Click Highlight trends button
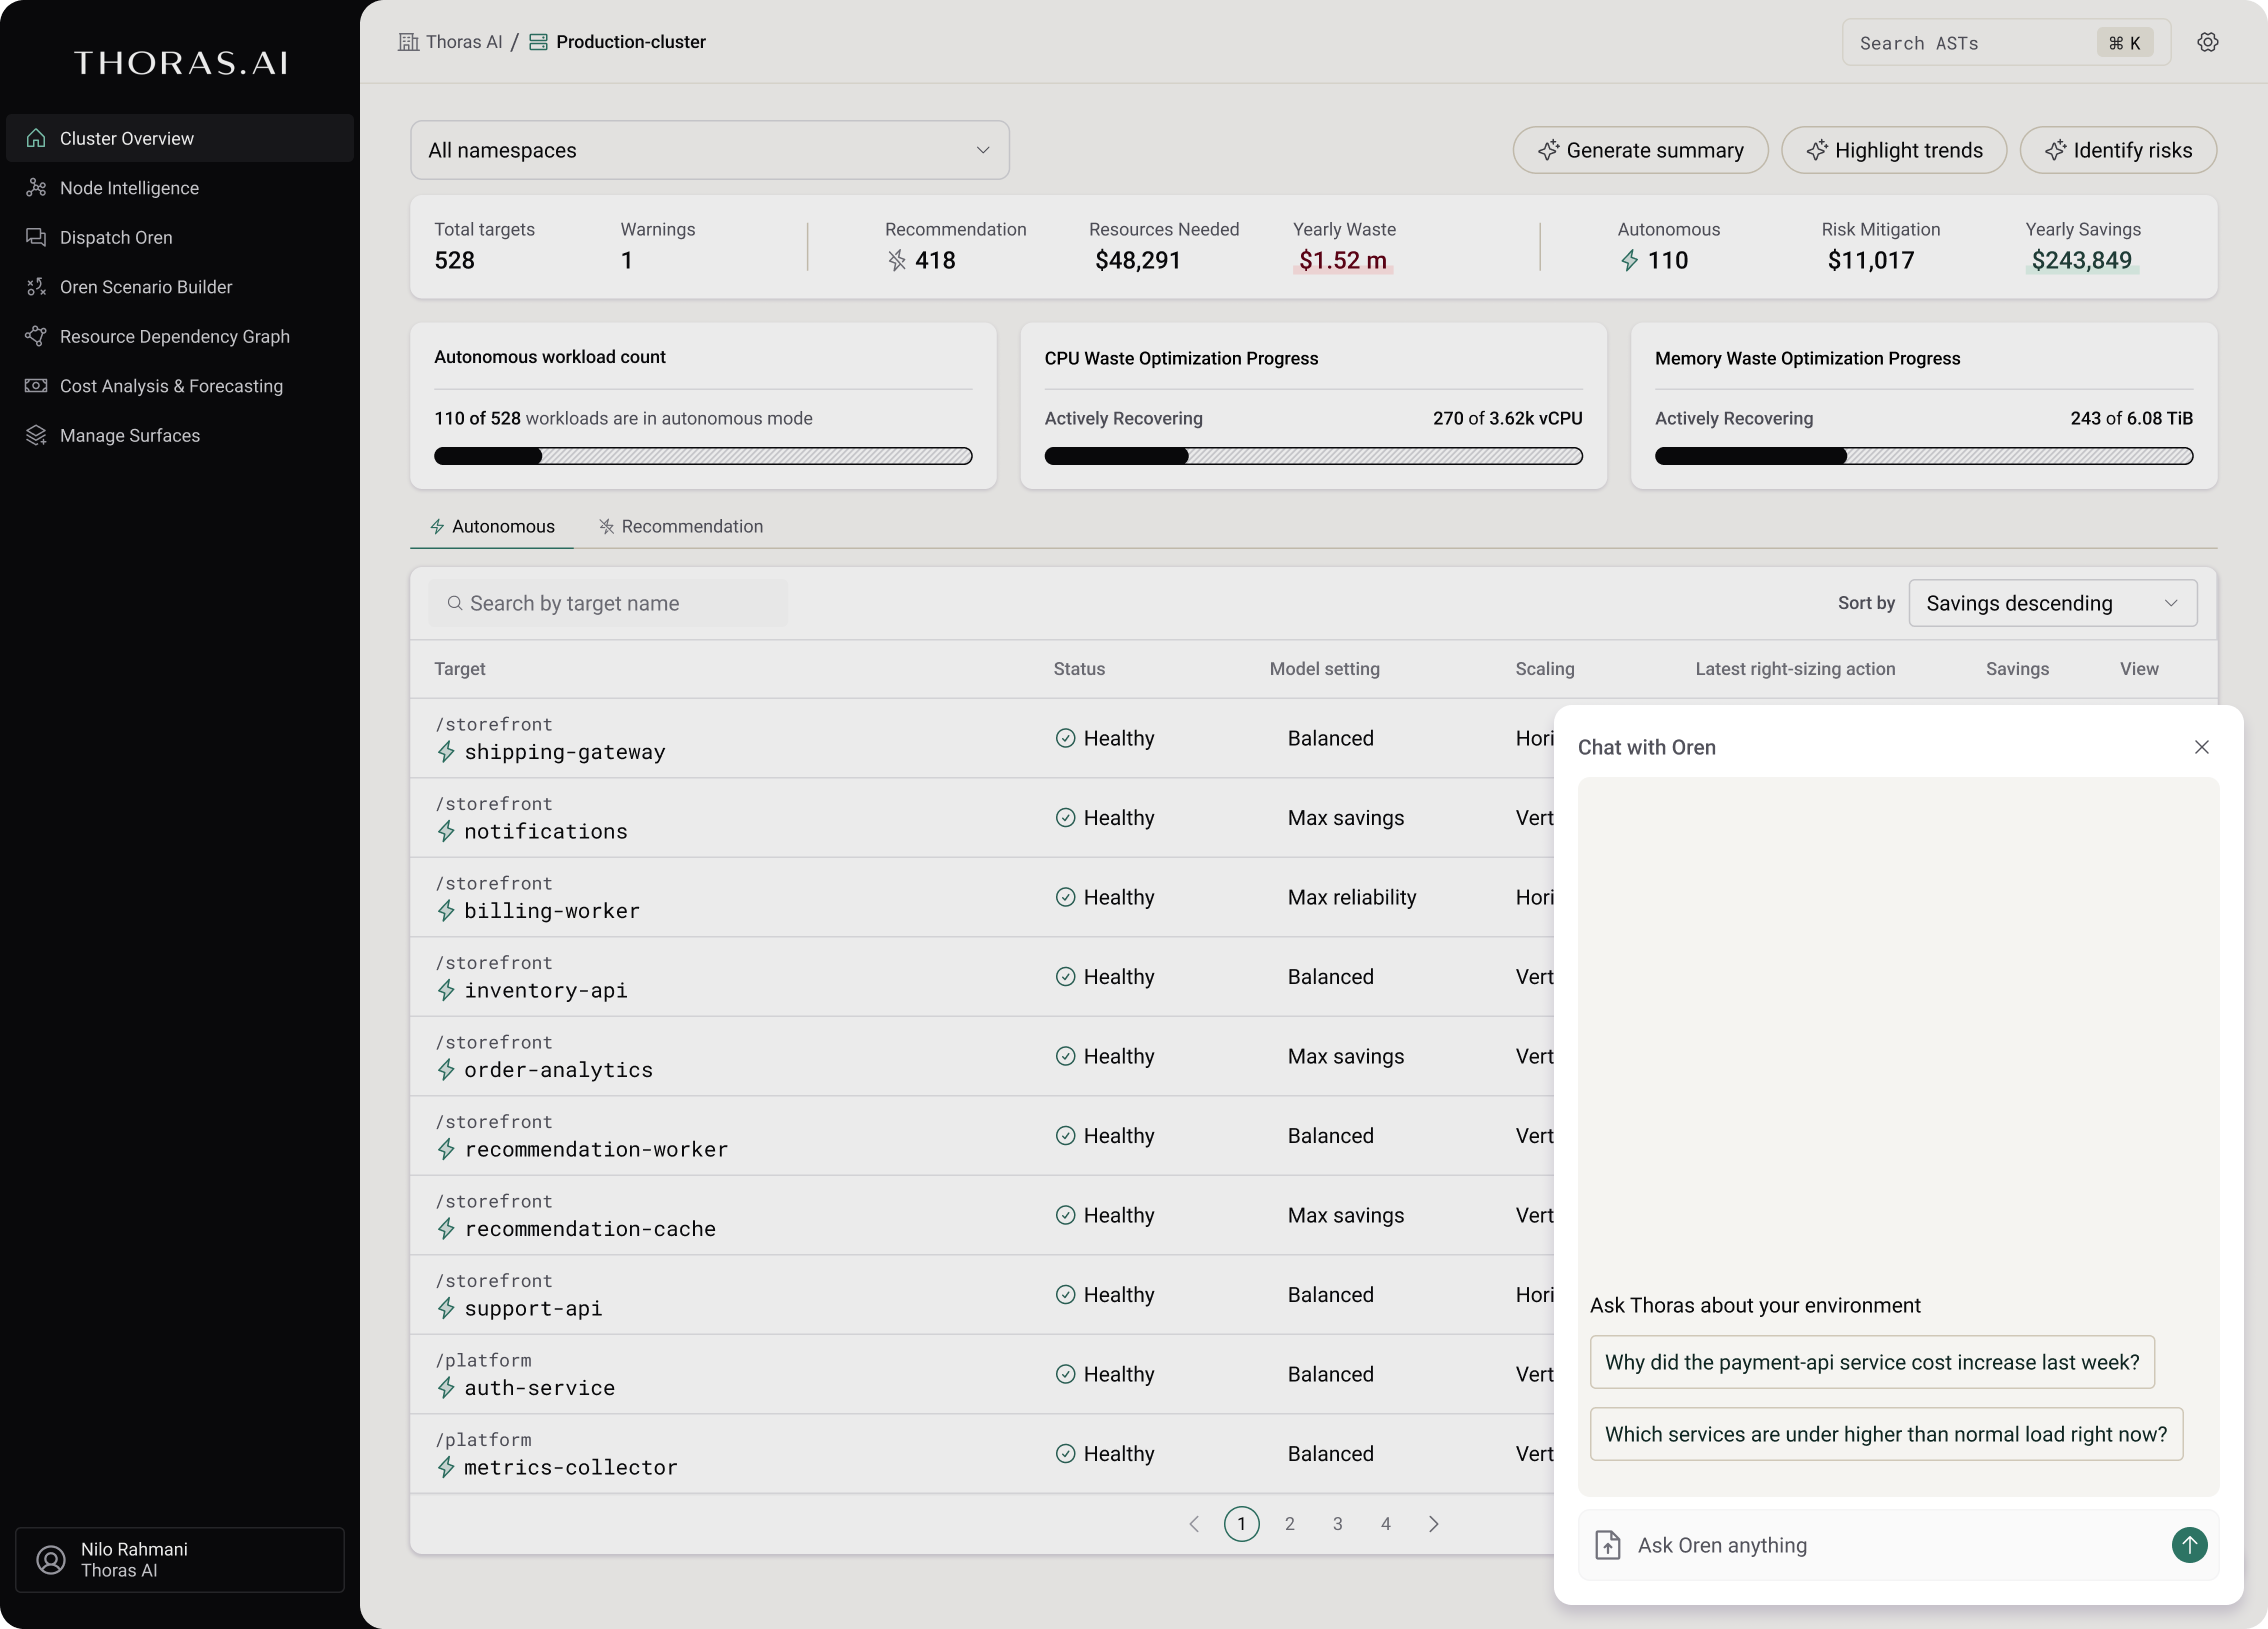 click(1894, 150)
